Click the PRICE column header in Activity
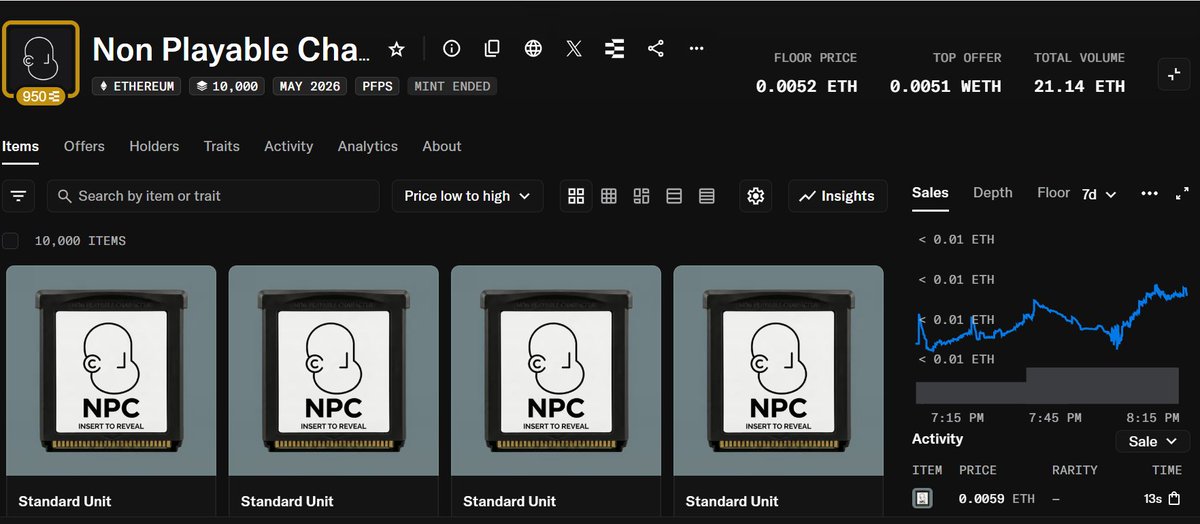1200x524 pixels. pyautogui.click(x=978, y=470)
